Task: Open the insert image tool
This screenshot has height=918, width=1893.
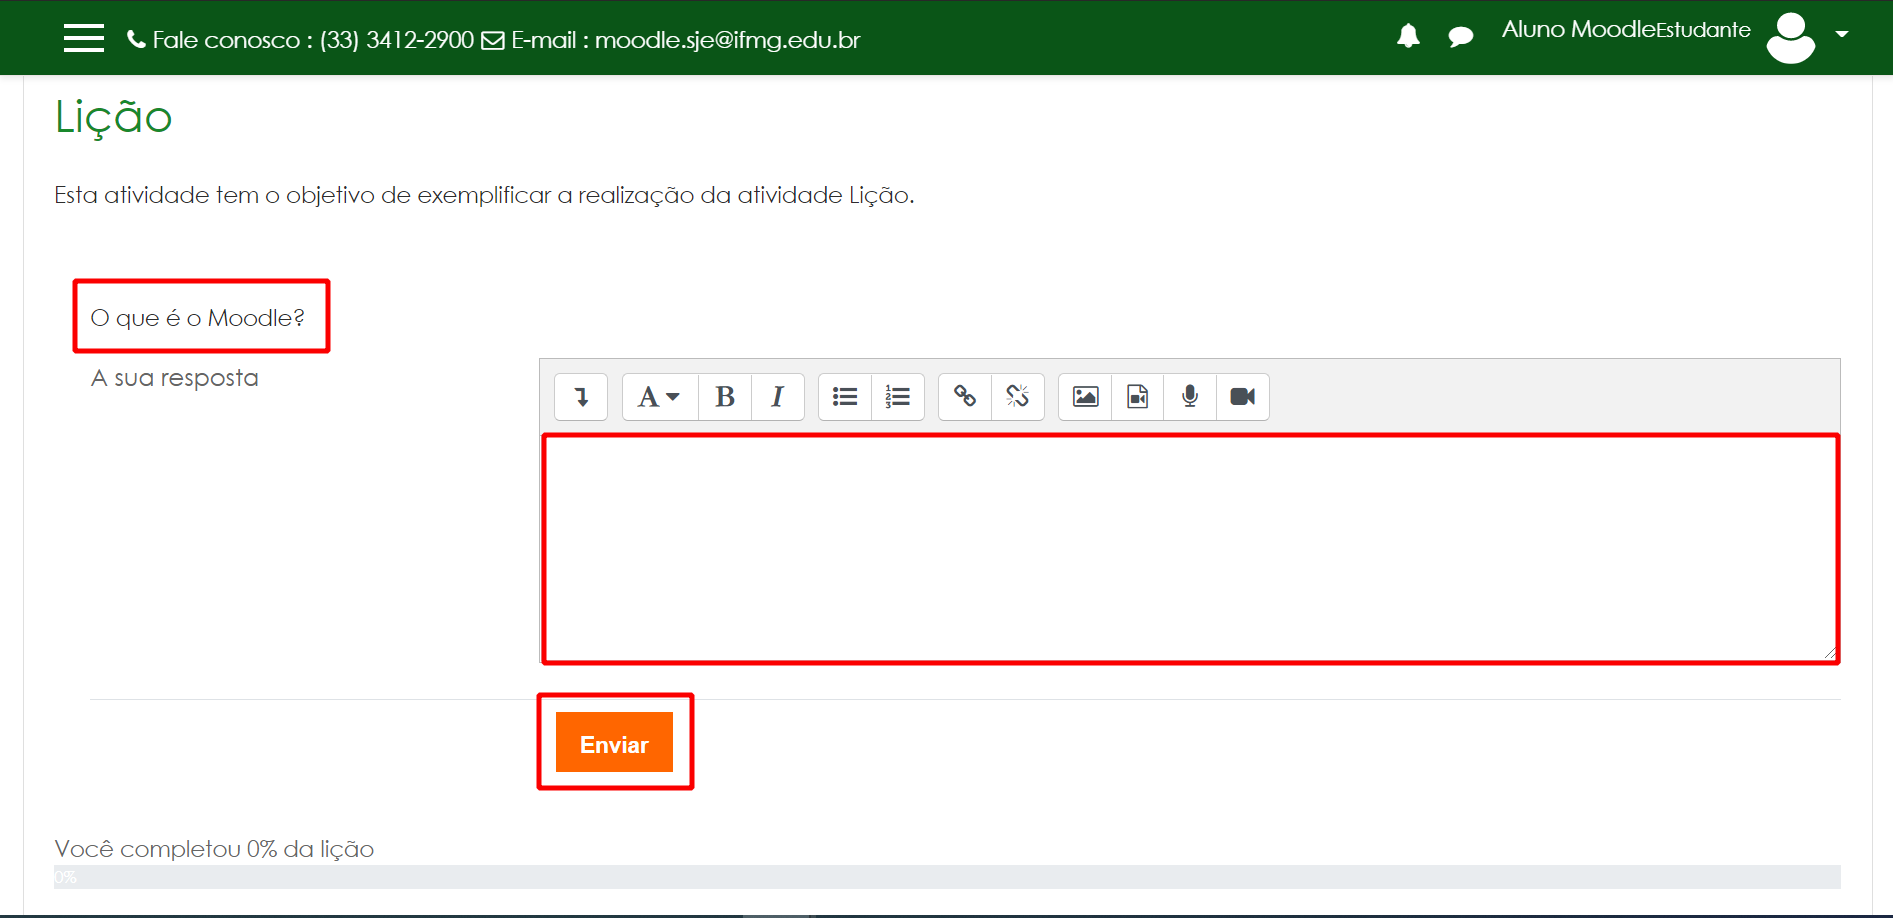Action: pos(1084,397)
